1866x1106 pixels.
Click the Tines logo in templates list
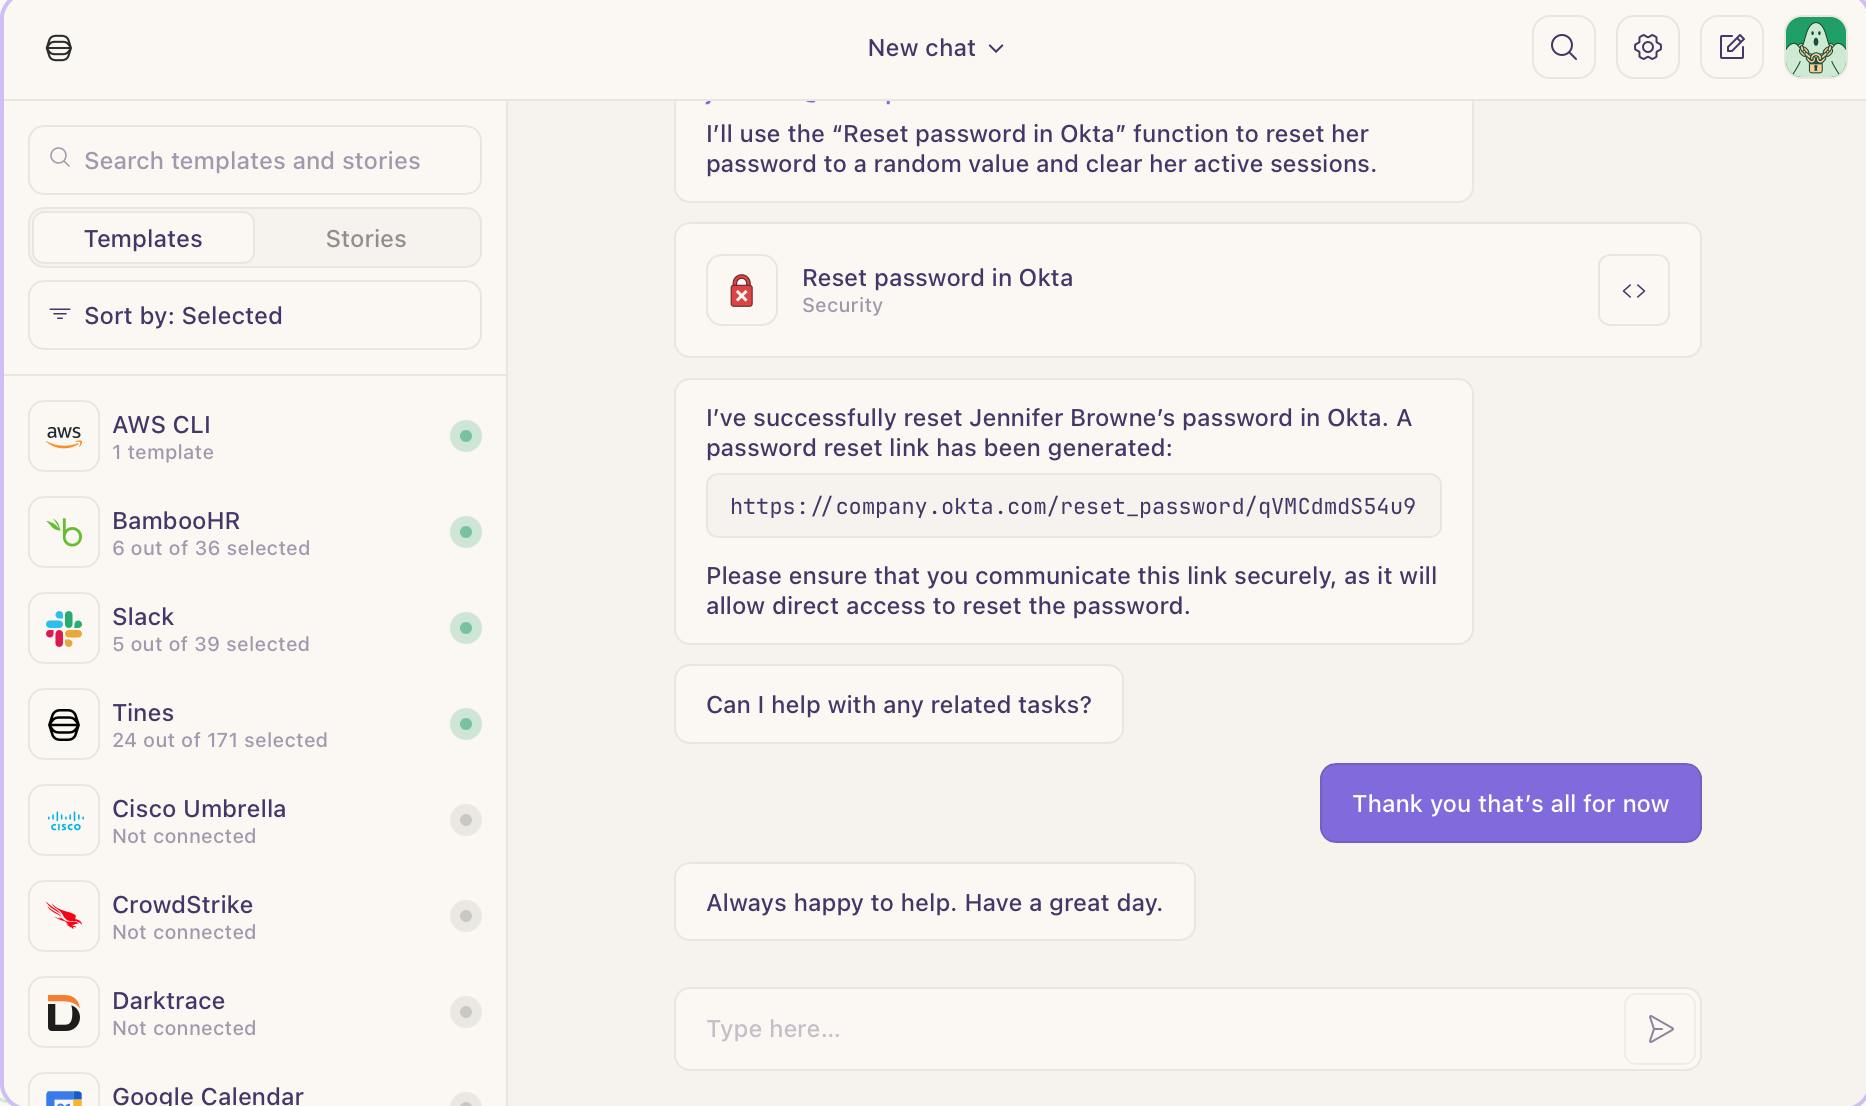[x=64, y=724]
